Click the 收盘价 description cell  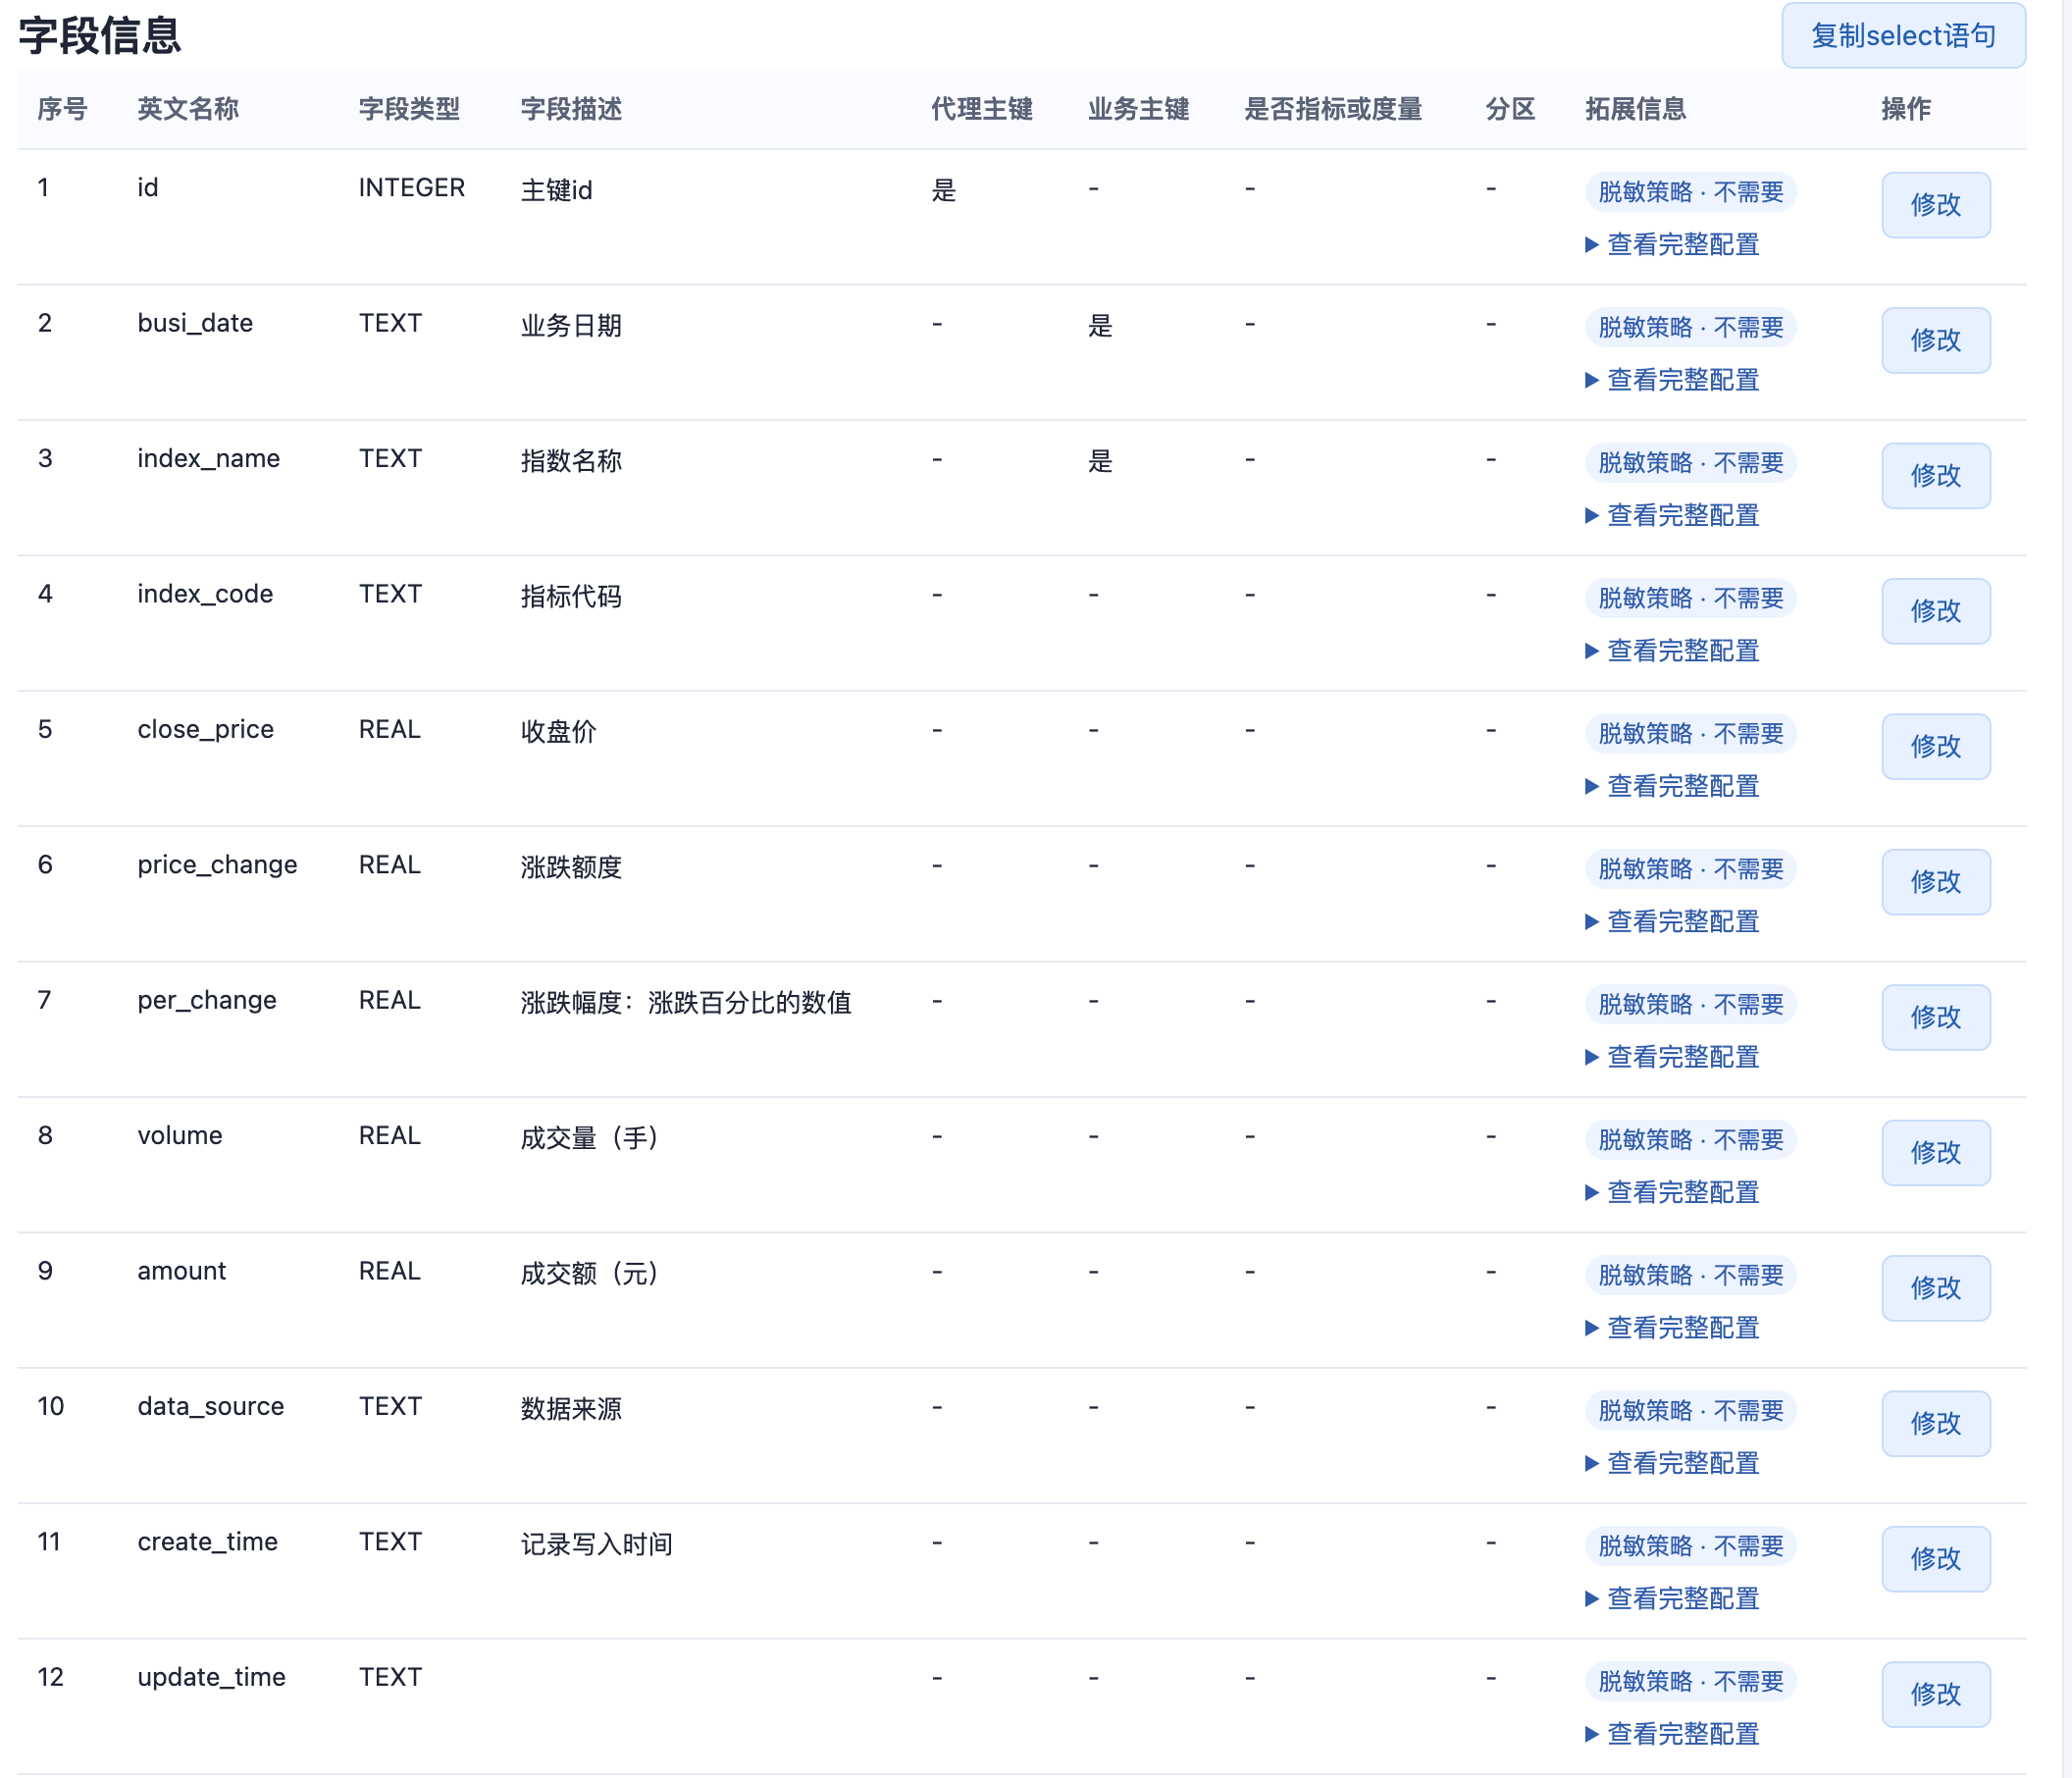point(559,731)
